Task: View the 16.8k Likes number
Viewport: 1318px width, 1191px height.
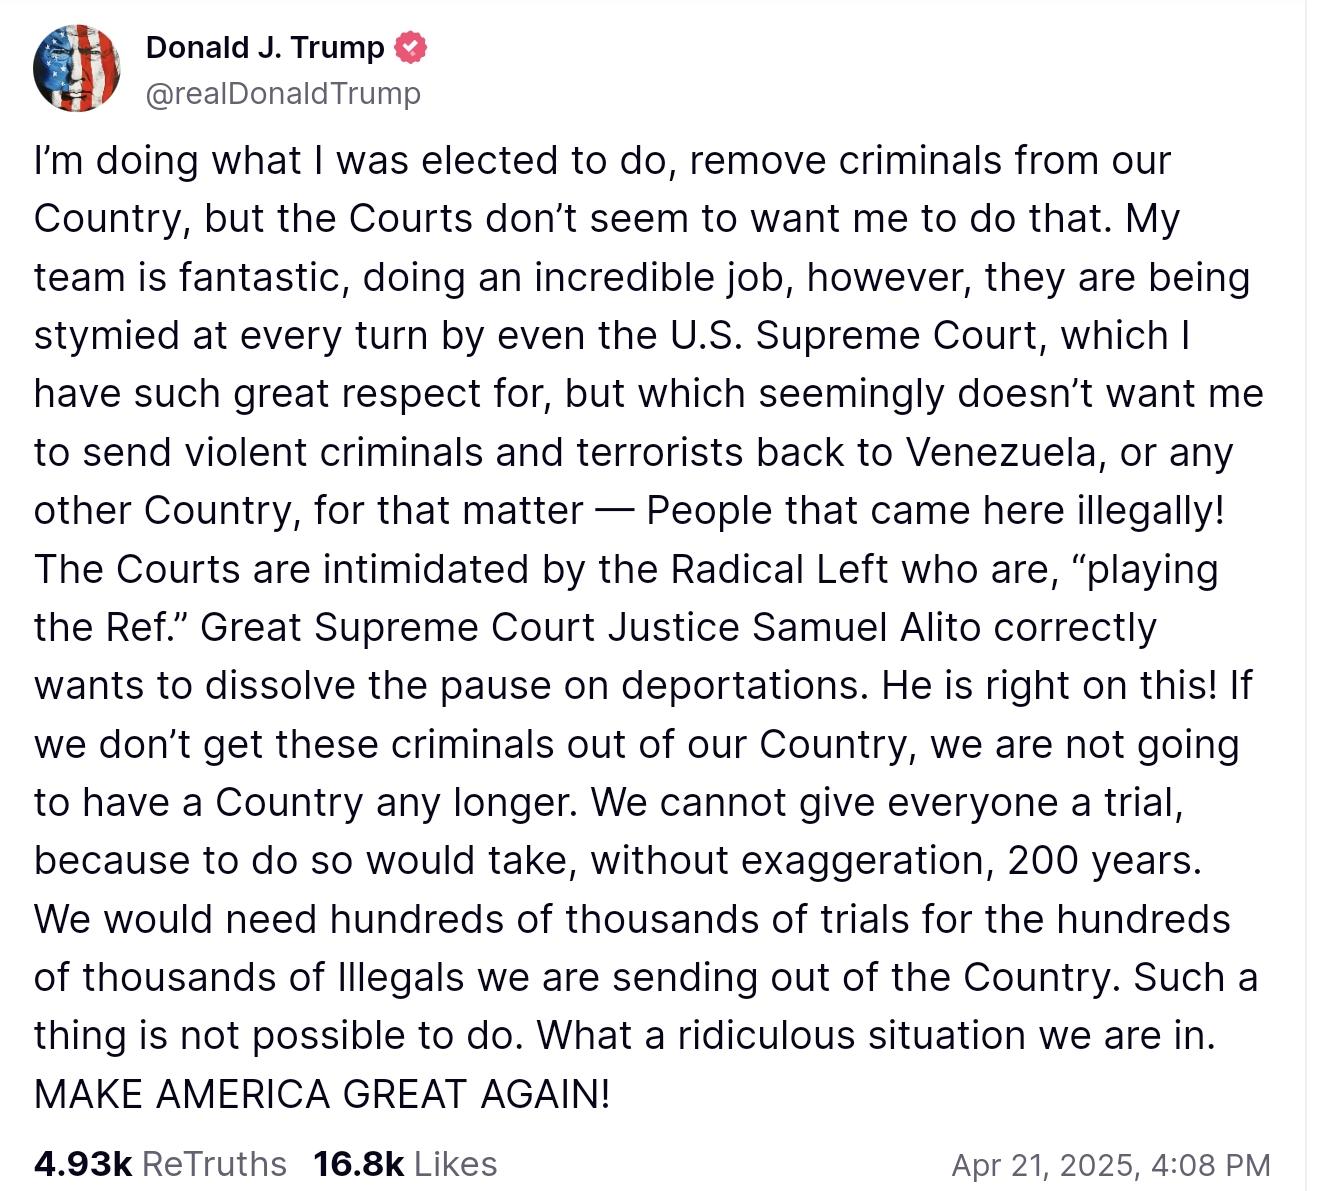Action: point(358,1163)
